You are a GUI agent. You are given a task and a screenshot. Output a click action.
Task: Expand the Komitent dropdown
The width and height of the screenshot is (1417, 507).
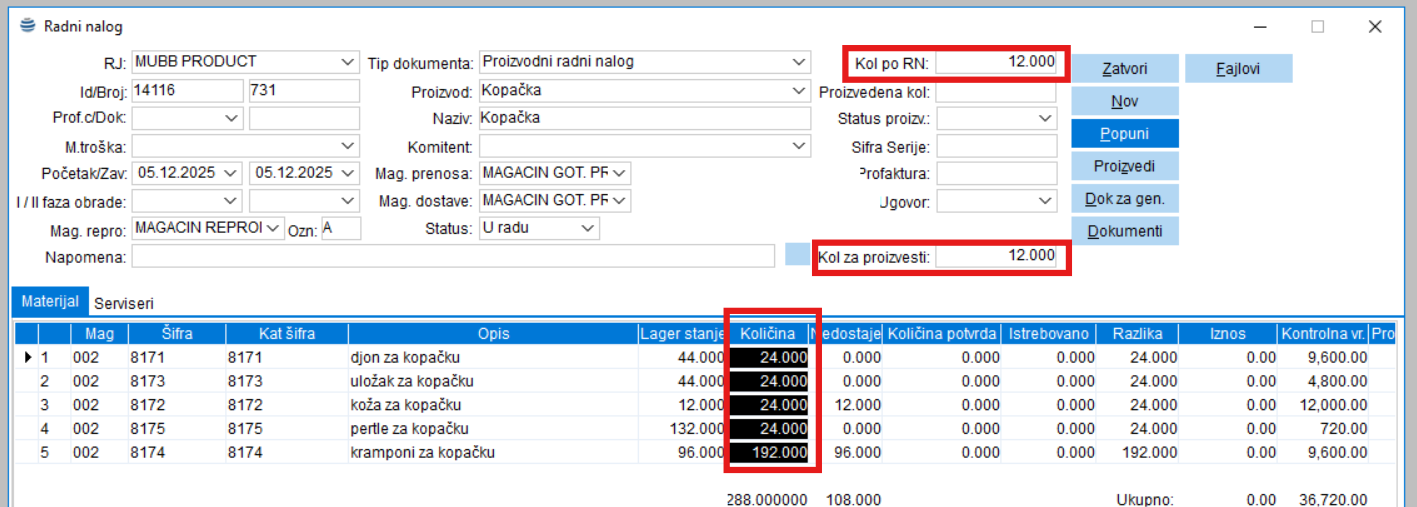[798, 146]
